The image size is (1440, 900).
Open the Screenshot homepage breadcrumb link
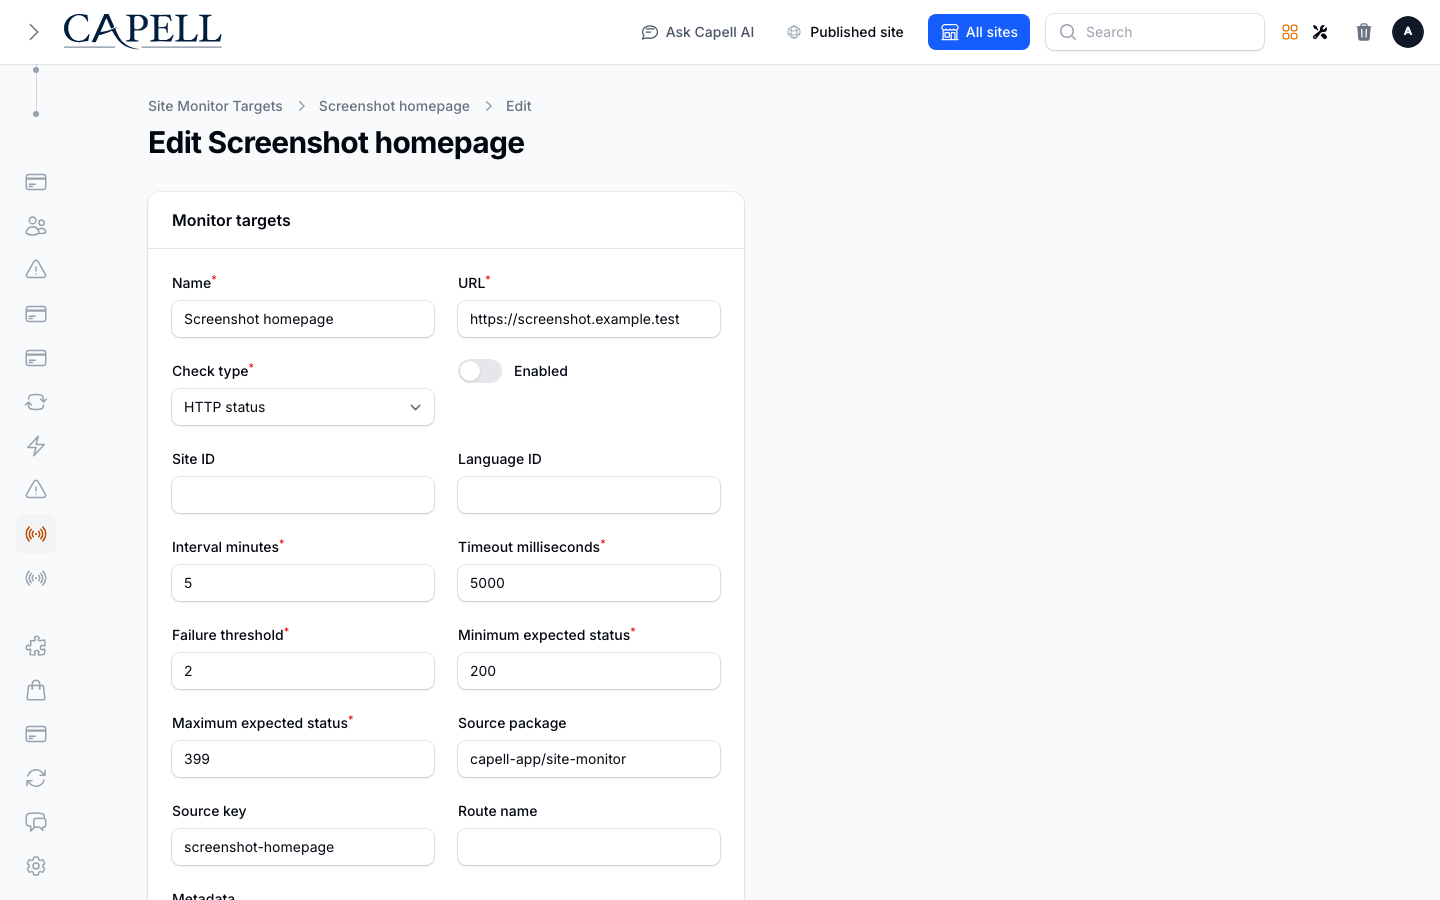coord(394,106)
